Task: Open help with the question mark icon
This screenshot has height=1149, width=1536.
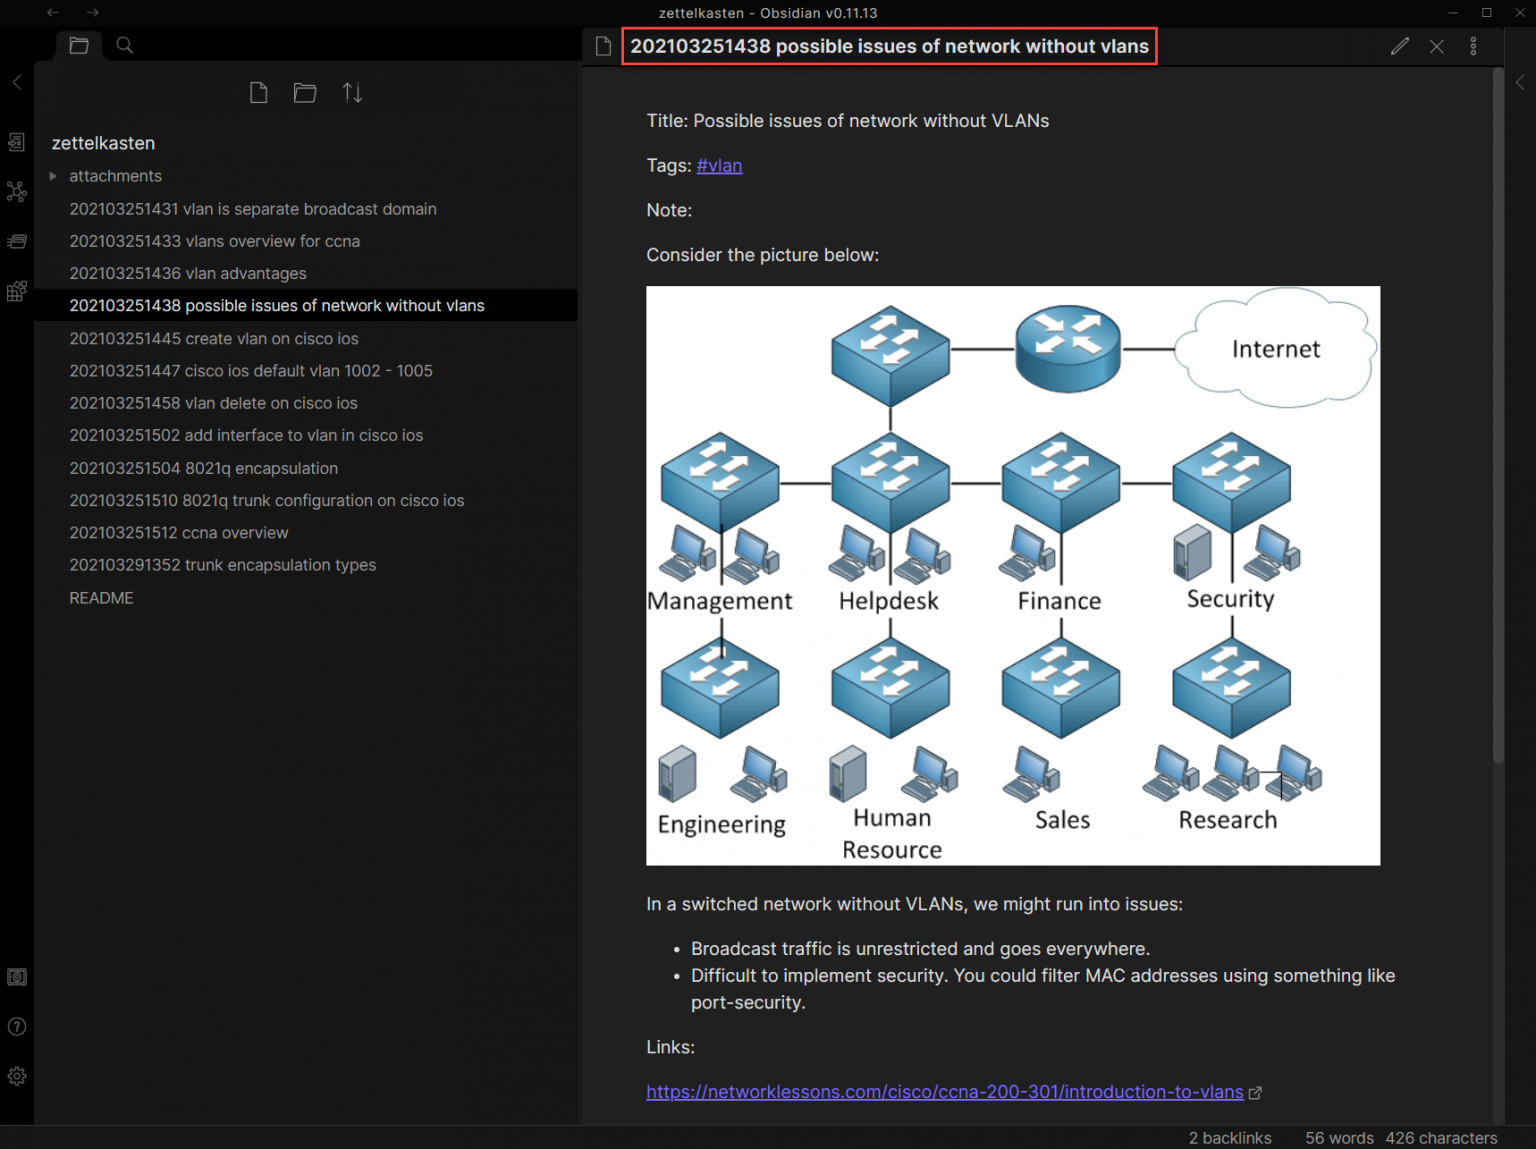Action: (17, 1027)
